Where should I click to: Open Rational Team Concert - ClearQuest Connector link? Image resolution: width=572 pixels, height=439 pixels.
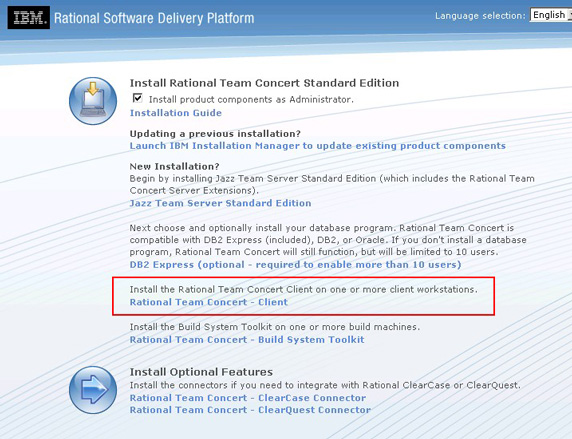[x=250, y=410]
